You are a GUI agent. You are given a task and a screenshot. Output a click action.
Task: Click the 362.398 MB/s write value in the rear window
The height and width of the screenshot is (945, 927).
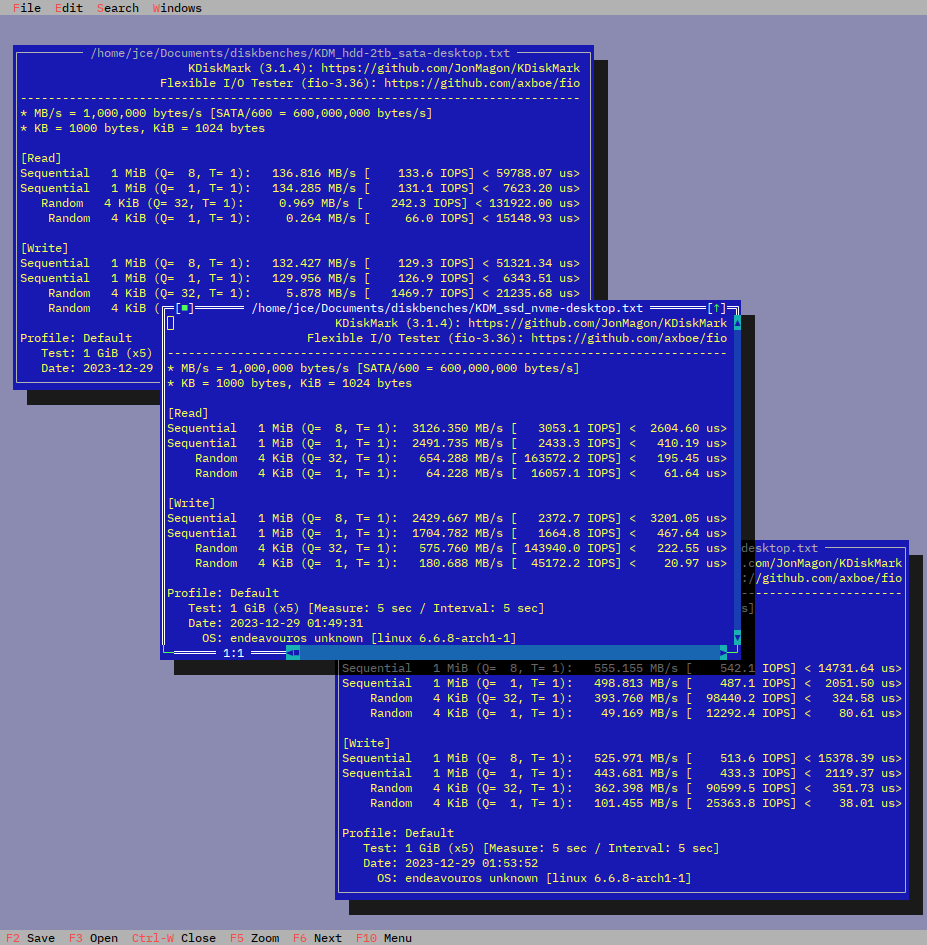pyautogui.click(x=636, y=788)
